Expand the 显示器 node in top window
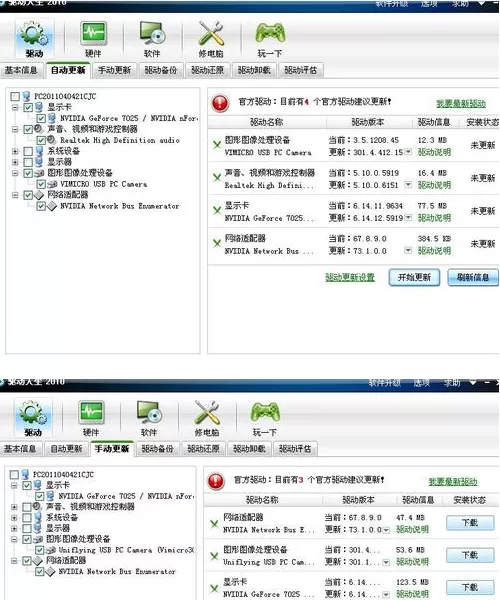Image resolution: width=500 pixels, height=600 pixels. pos(15,162)
